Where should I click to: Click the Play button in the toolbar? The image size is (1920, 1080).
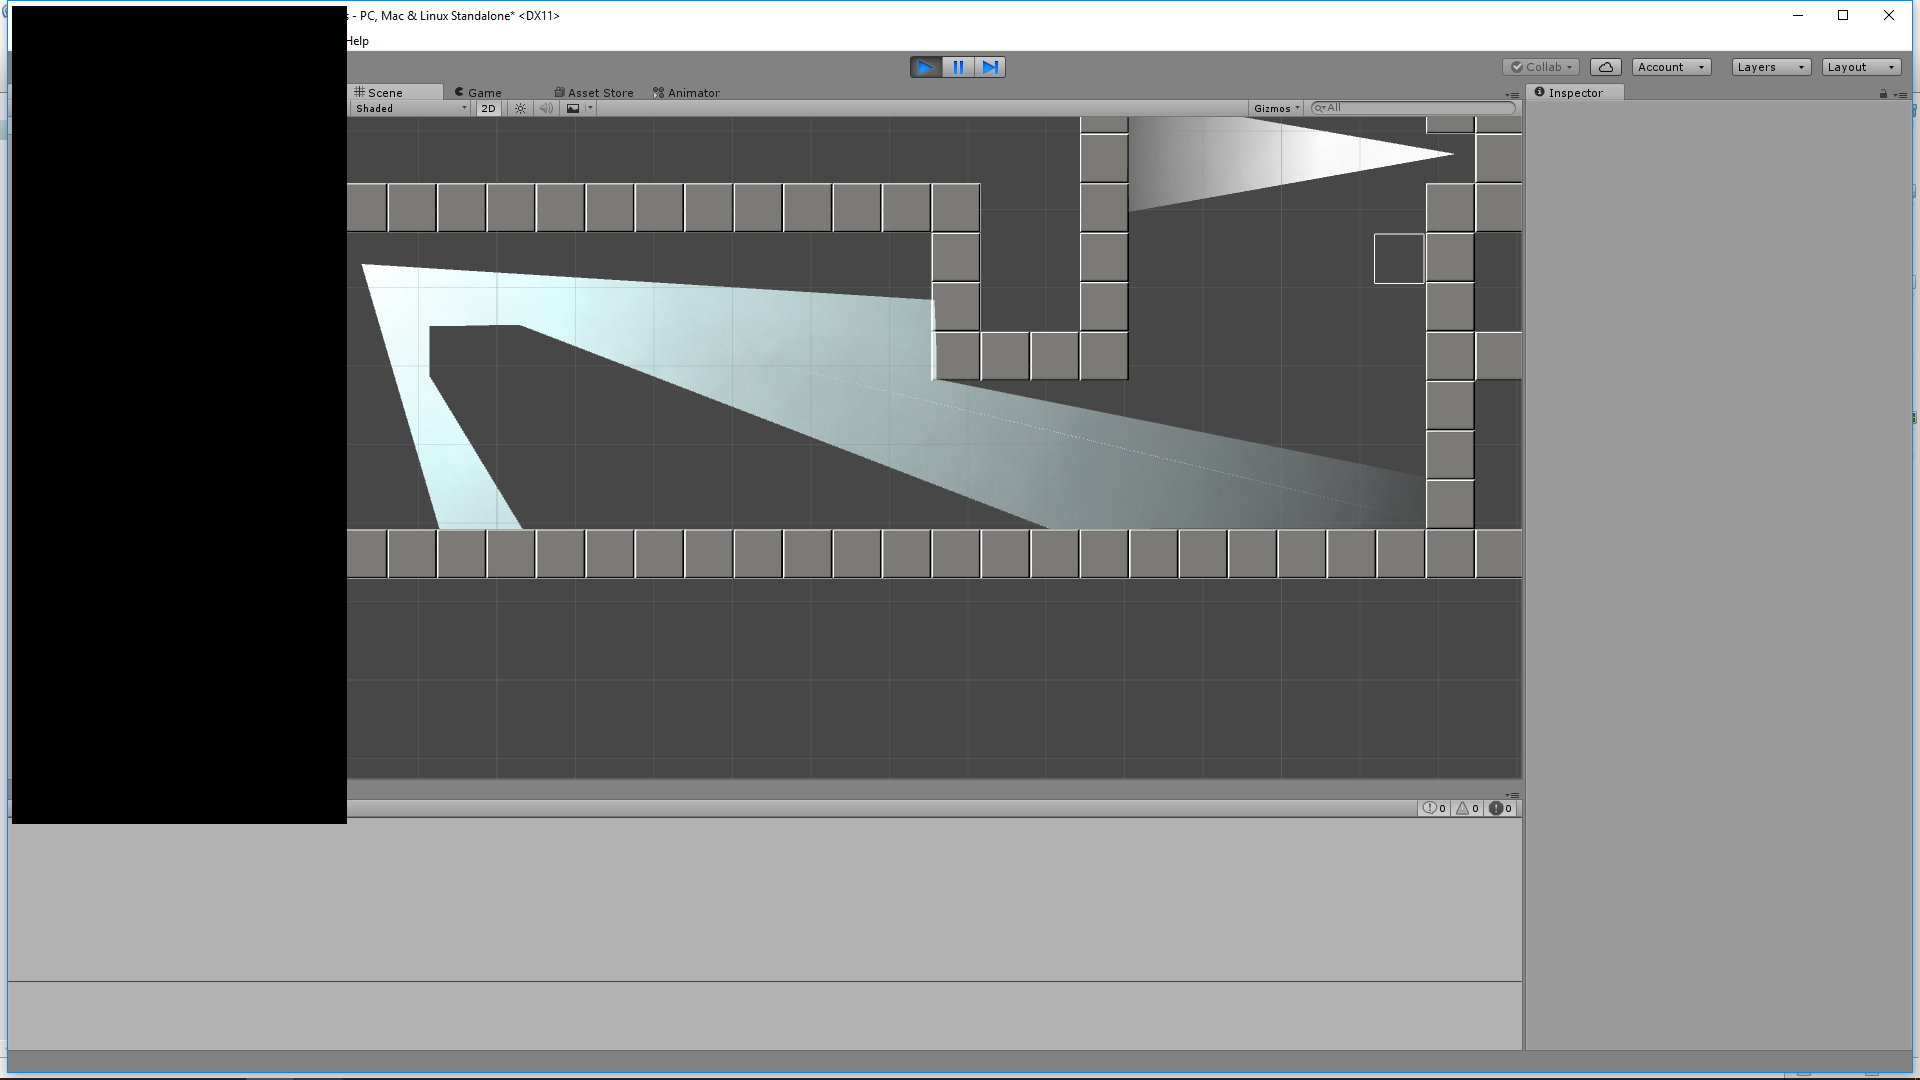coord(925,67)
